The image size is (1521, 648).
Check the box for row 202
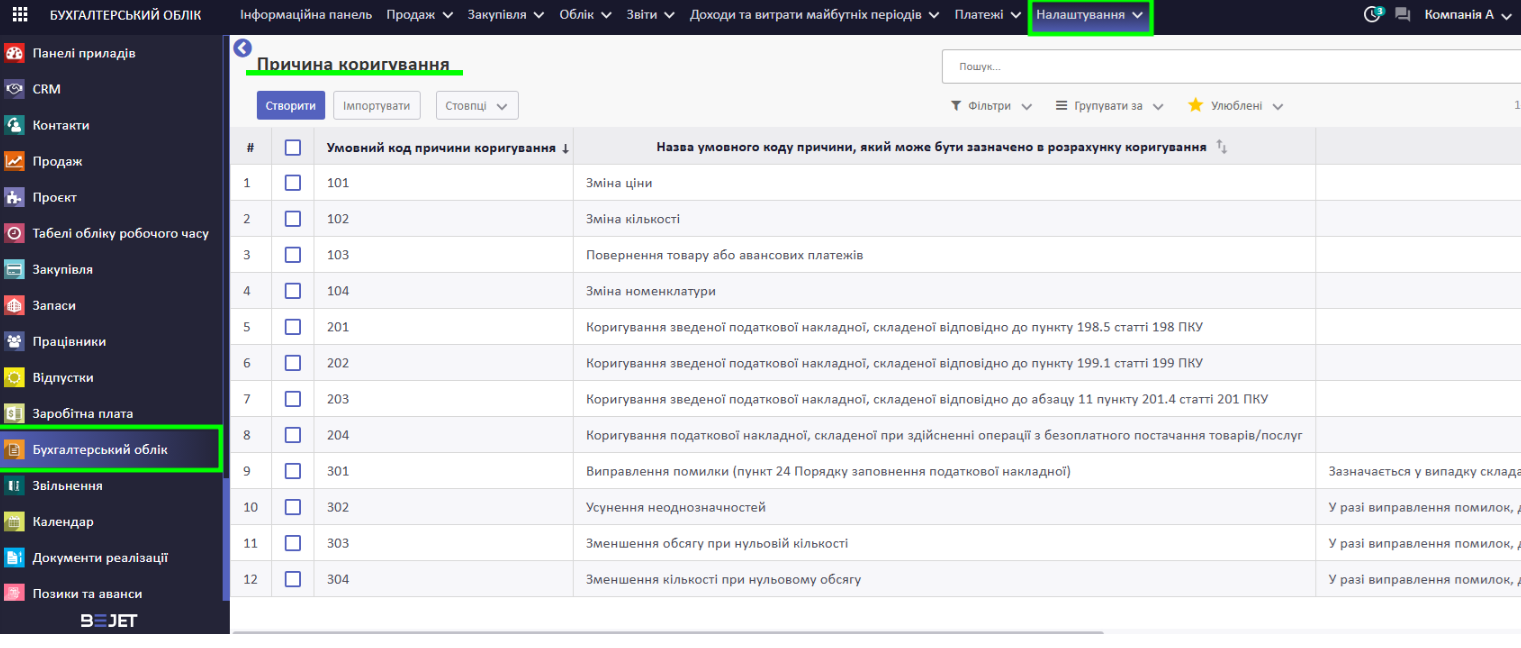tap(292, 363)
